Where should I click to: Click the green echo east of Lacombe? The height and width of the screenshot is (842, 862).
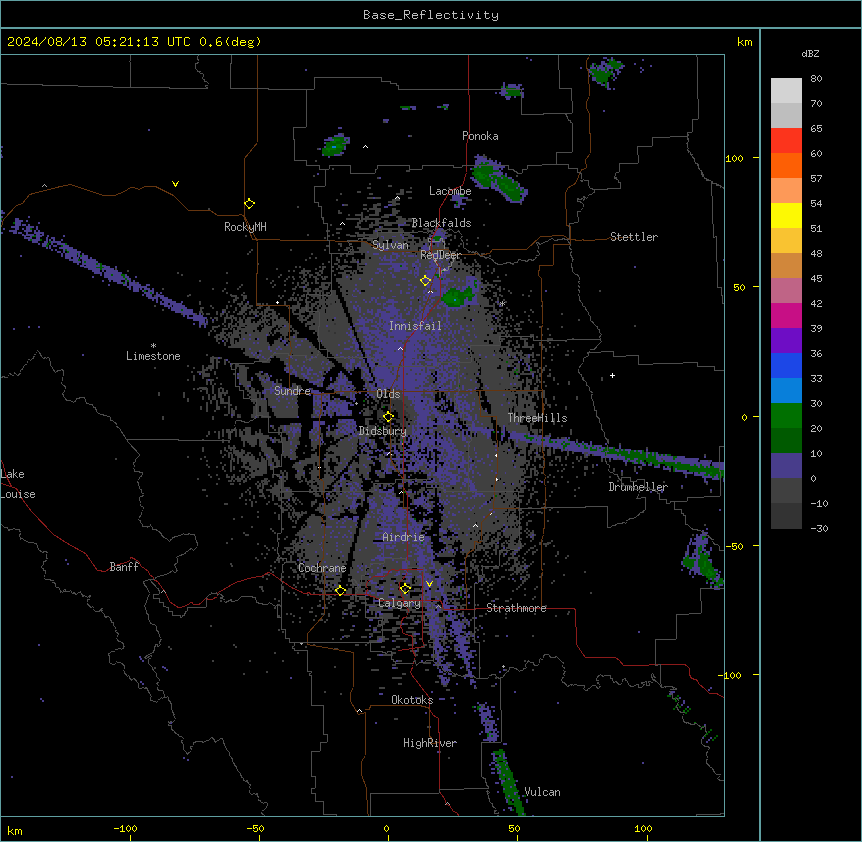[x=499, y=179]
